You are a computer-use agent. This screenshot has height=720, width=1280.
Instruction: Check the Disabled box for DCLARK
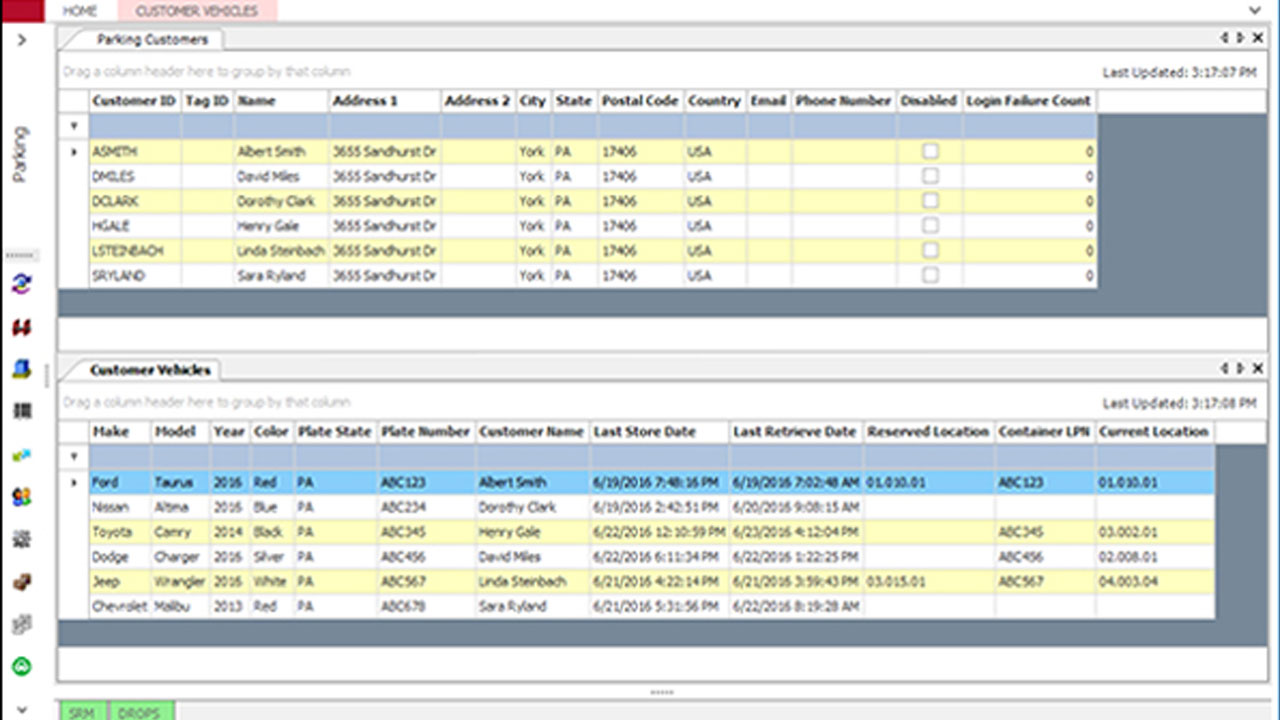[x=930, y=201]
